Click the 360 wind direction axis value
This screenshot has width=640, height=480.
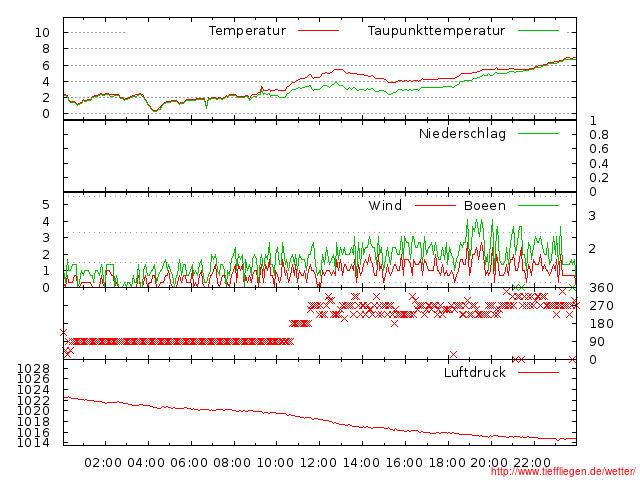pyautogui.click(x=601, y=288)
